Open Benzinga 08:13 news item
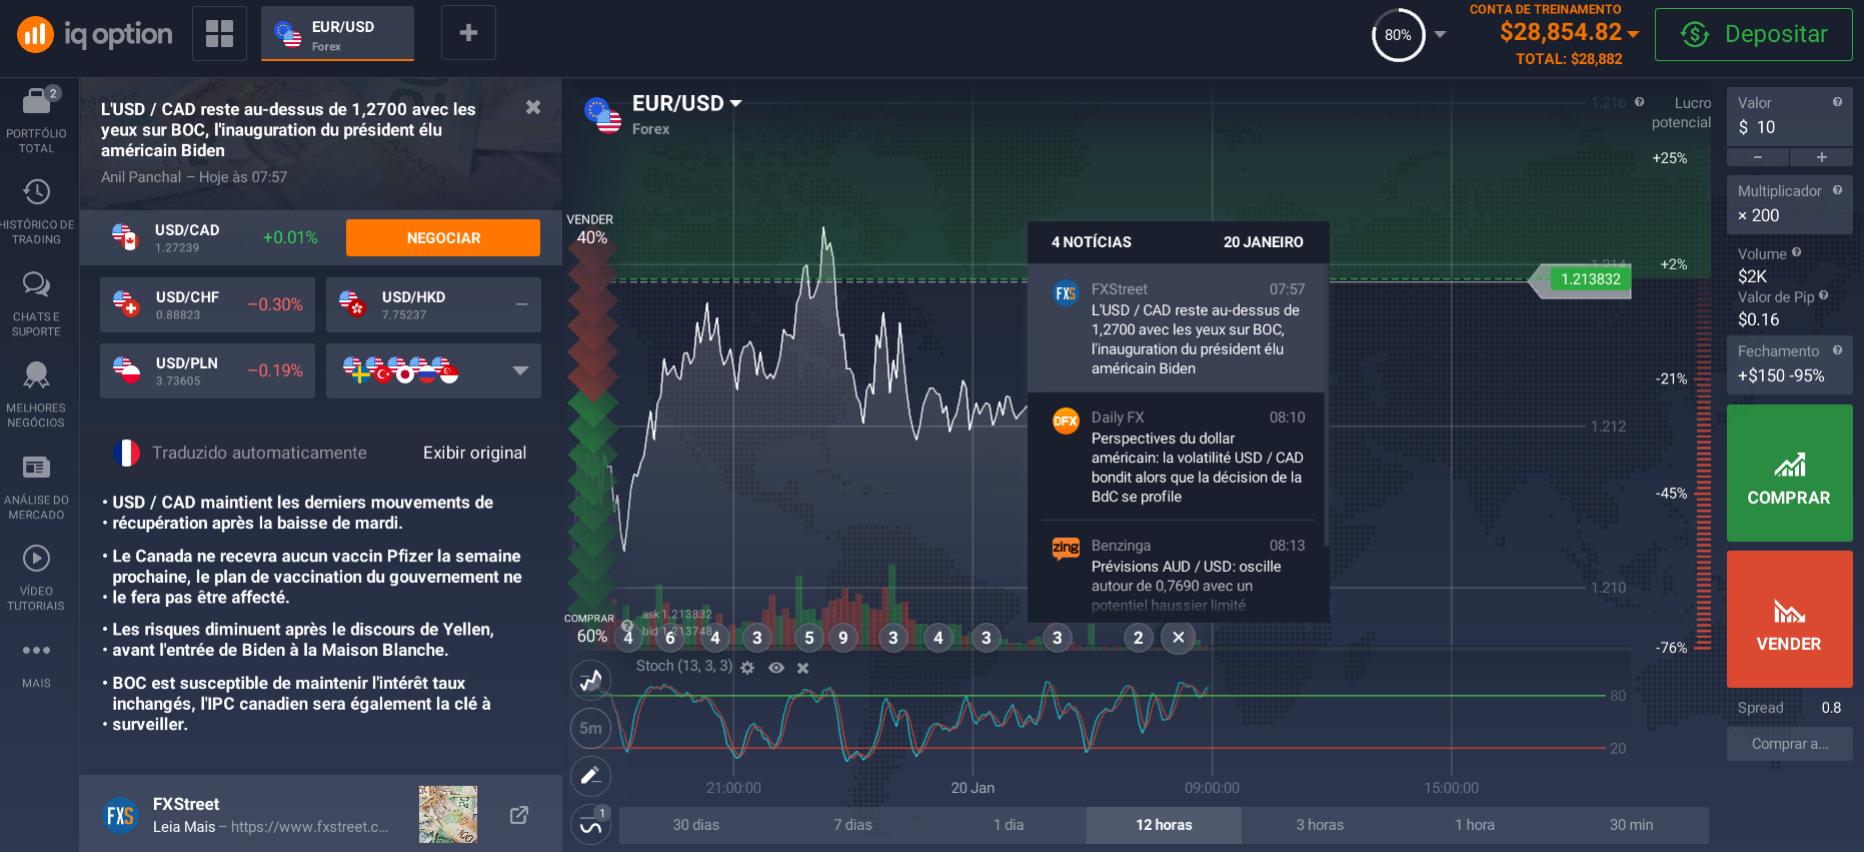 [1177, 572]
